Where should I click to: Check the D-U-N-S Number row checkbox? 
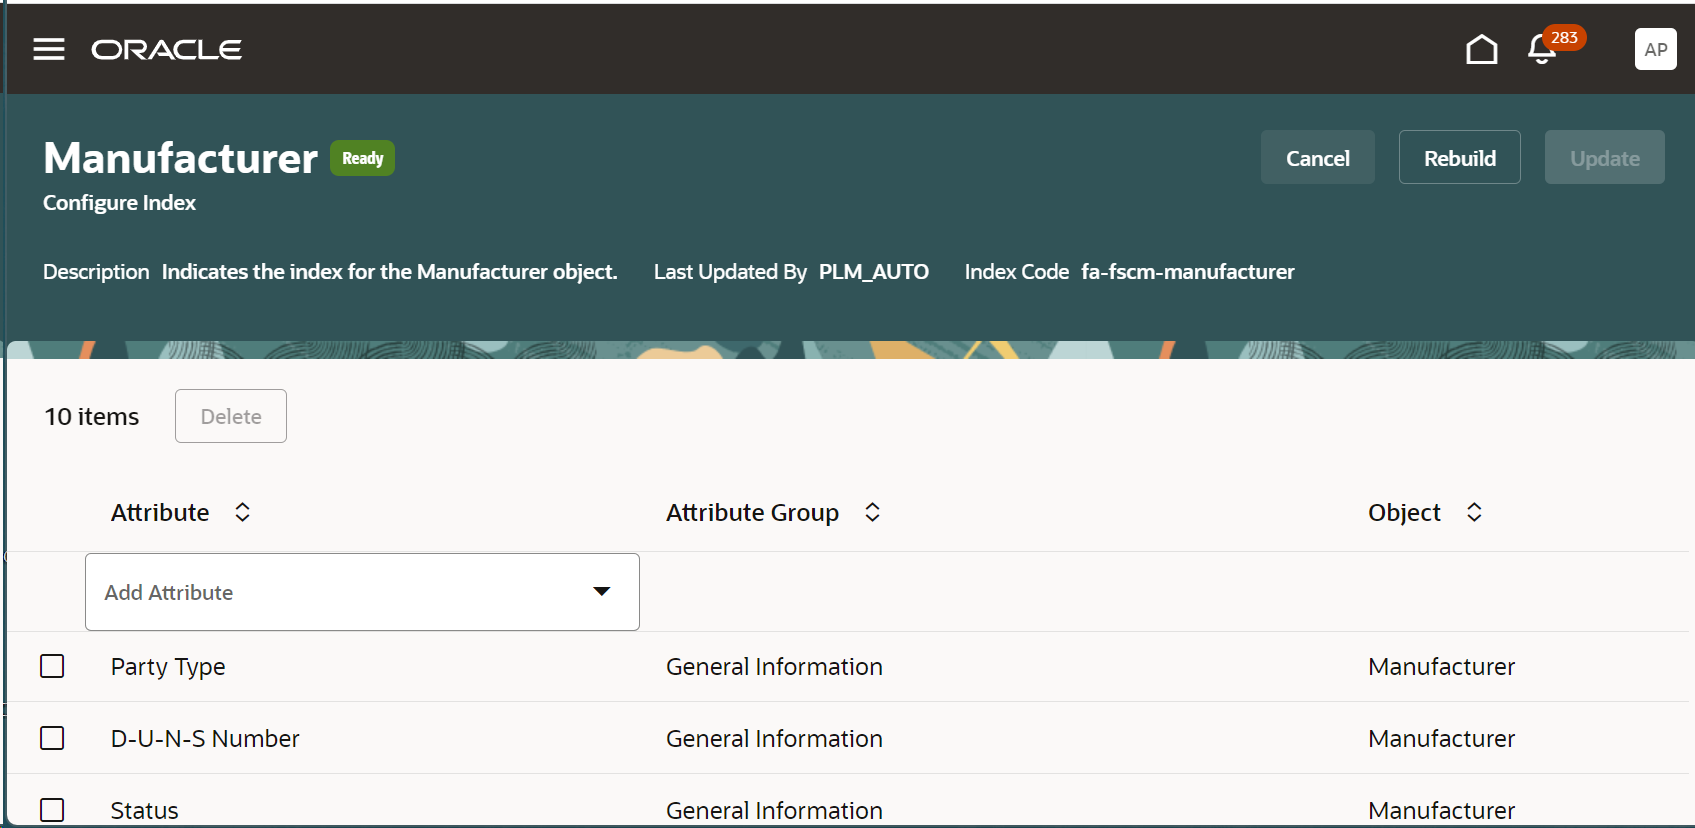(x=52, y=738)
